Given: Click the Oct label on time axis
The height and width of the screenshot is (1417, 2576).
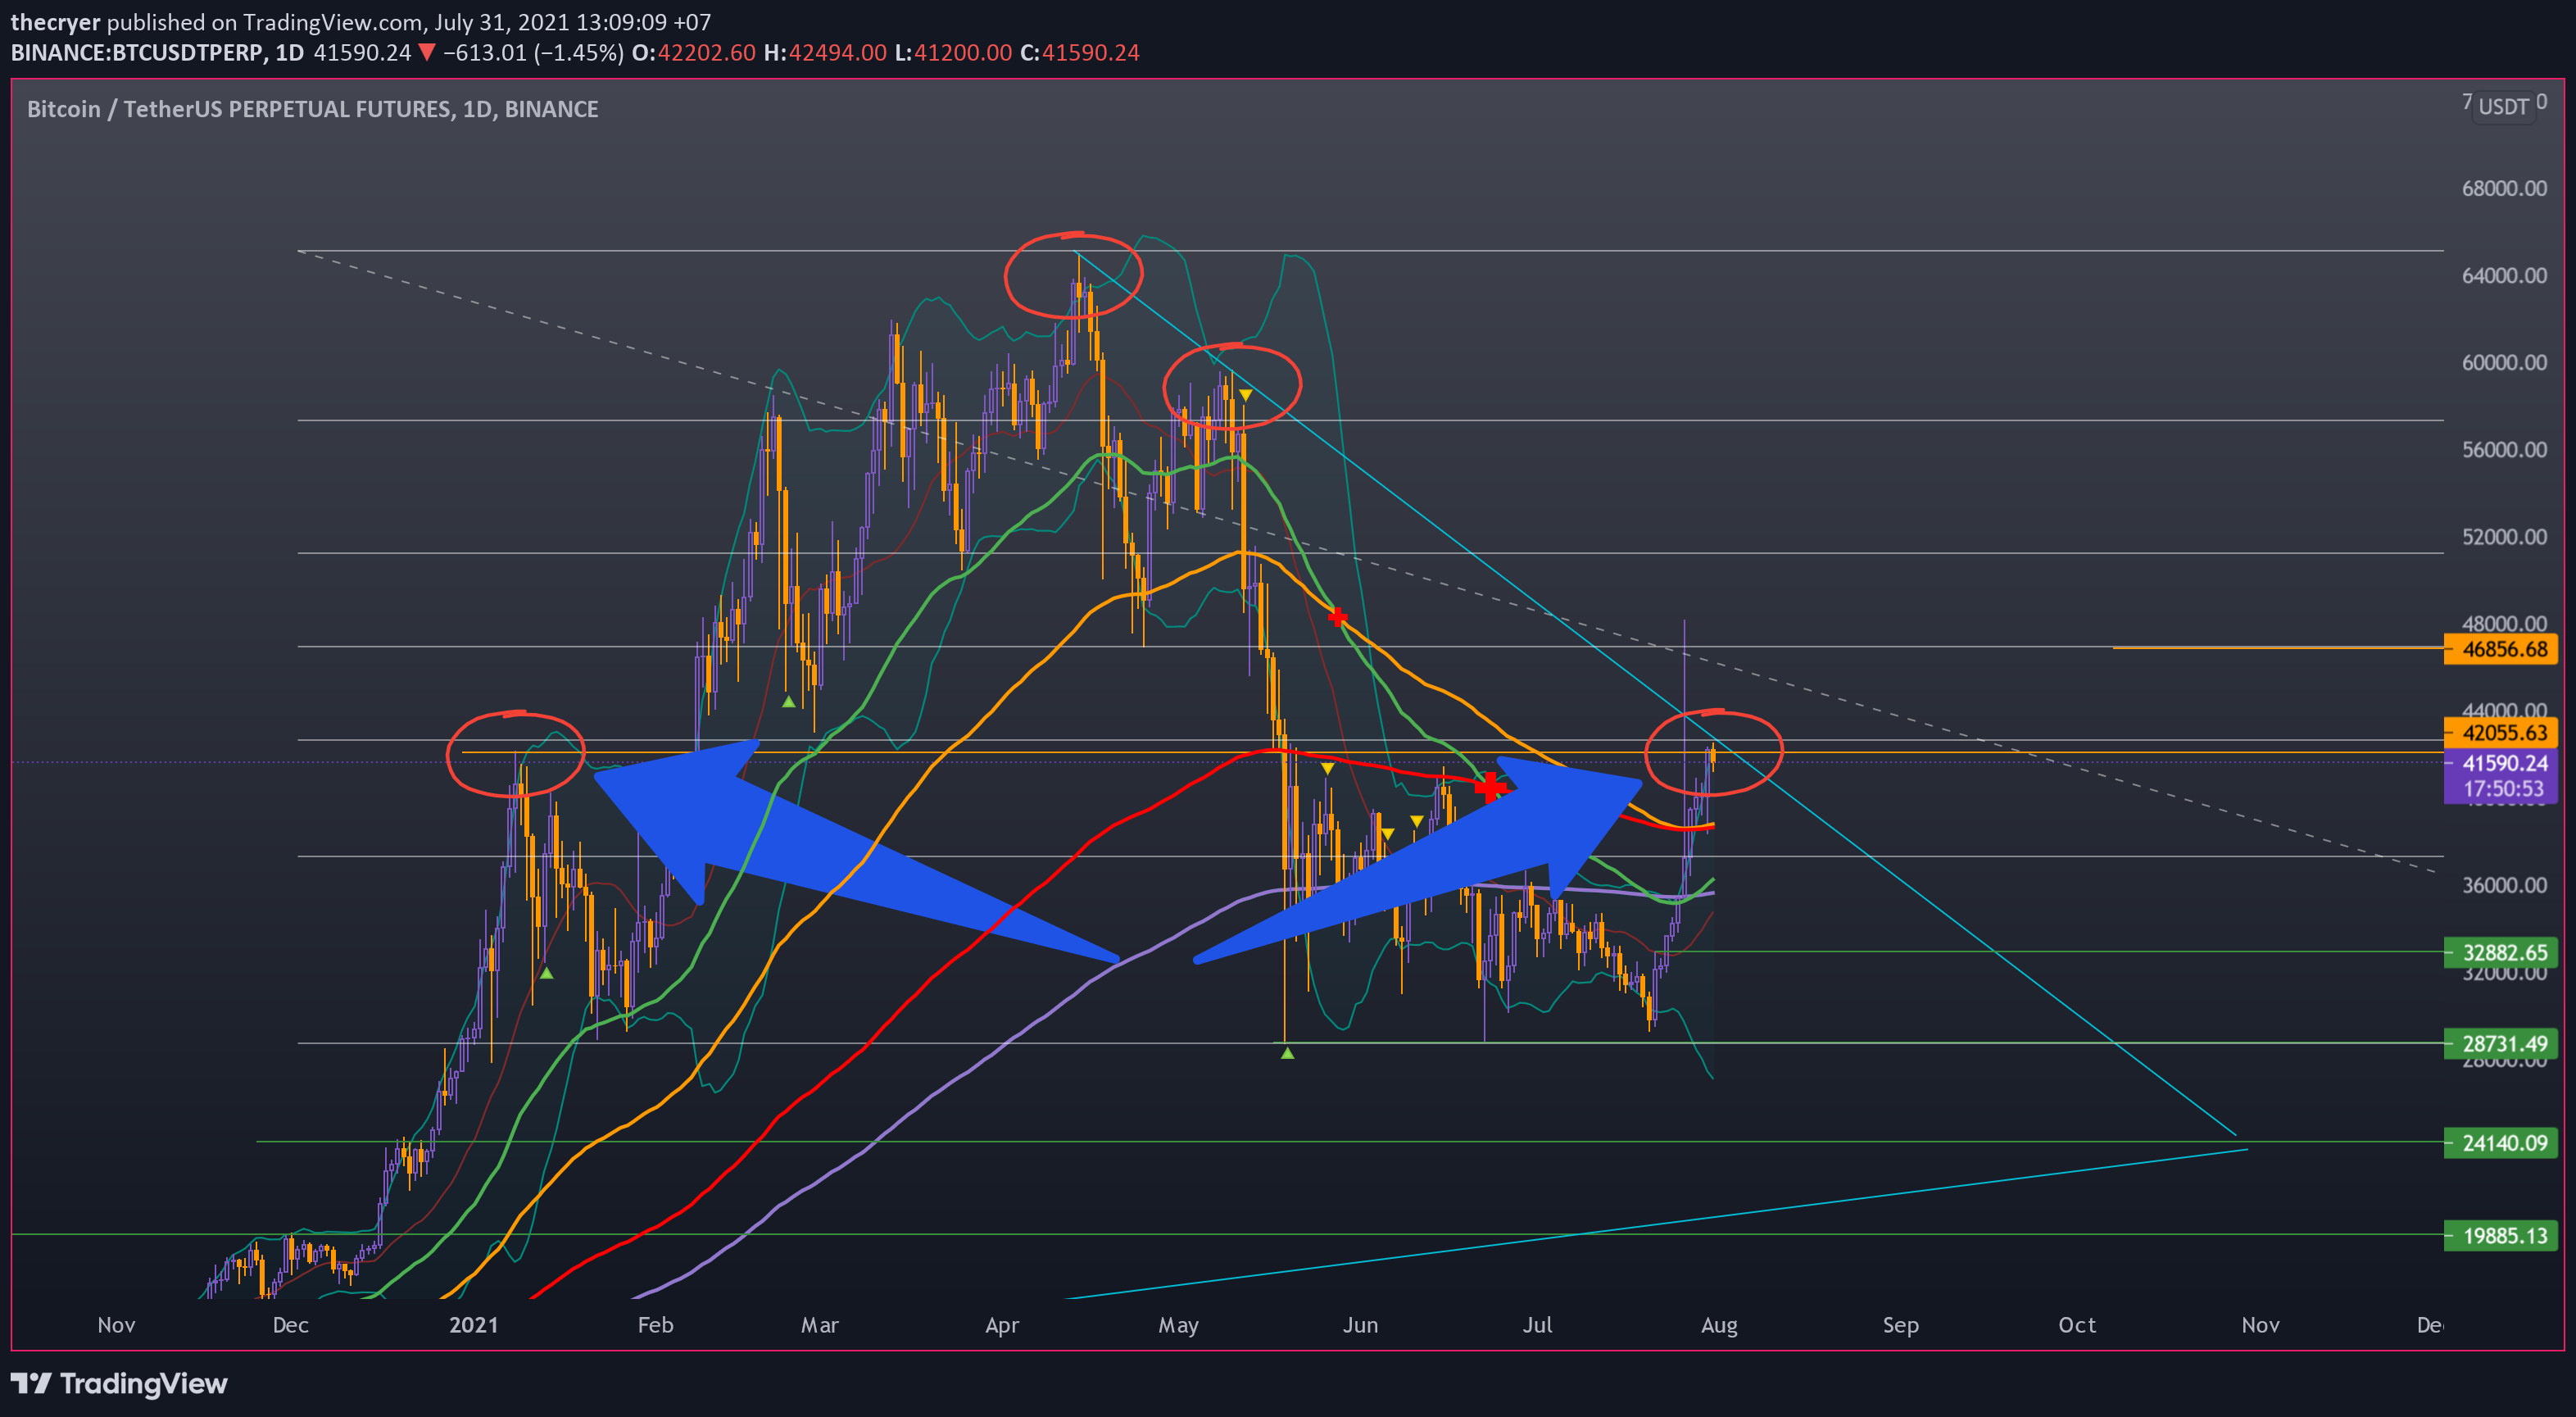Looking at the screenshot, I should (x=2077, y=1325).
